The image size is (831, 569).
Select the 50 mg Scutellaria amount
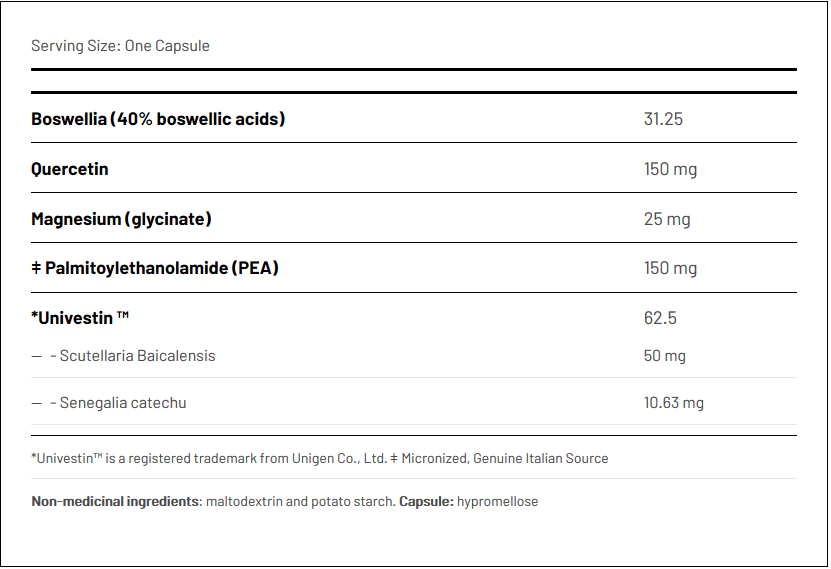(665, 355)
